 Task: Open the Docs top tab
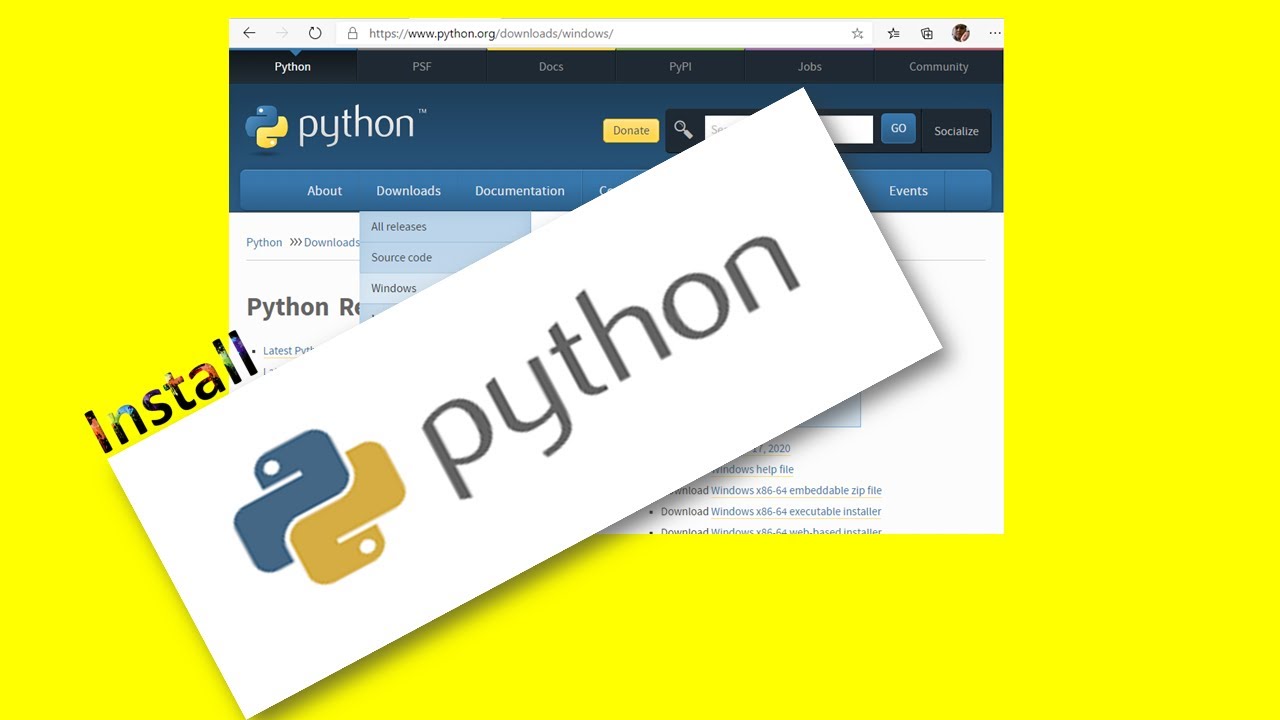(551, 67)
